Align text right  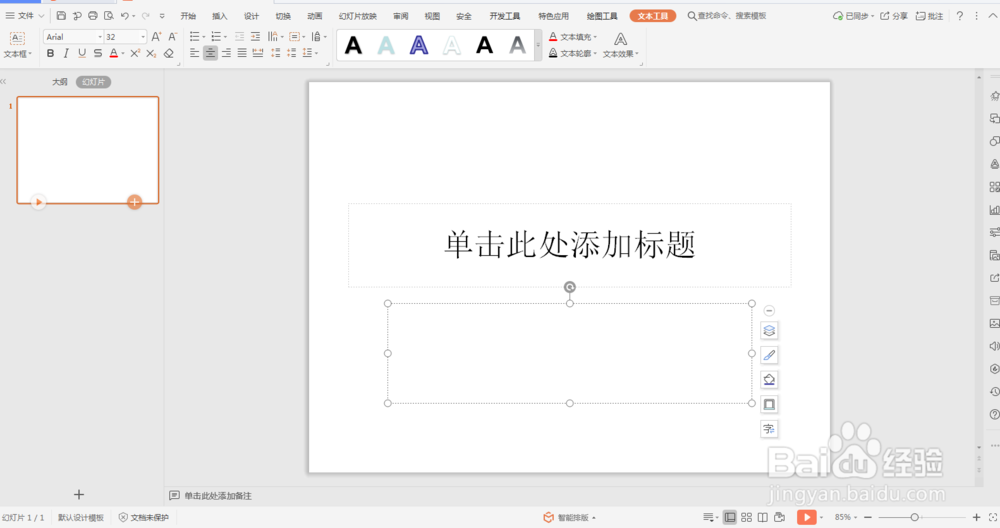click(226, 54)
